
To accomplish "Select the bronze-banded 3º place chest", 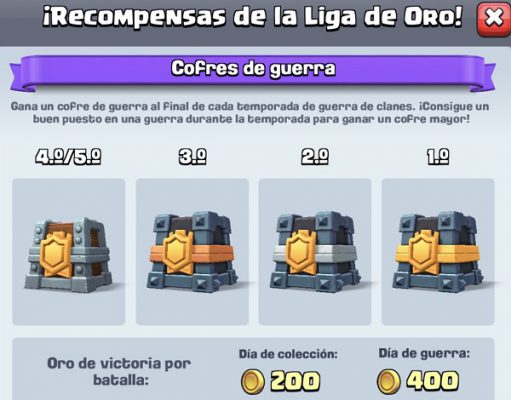I will tap(192, 252).
